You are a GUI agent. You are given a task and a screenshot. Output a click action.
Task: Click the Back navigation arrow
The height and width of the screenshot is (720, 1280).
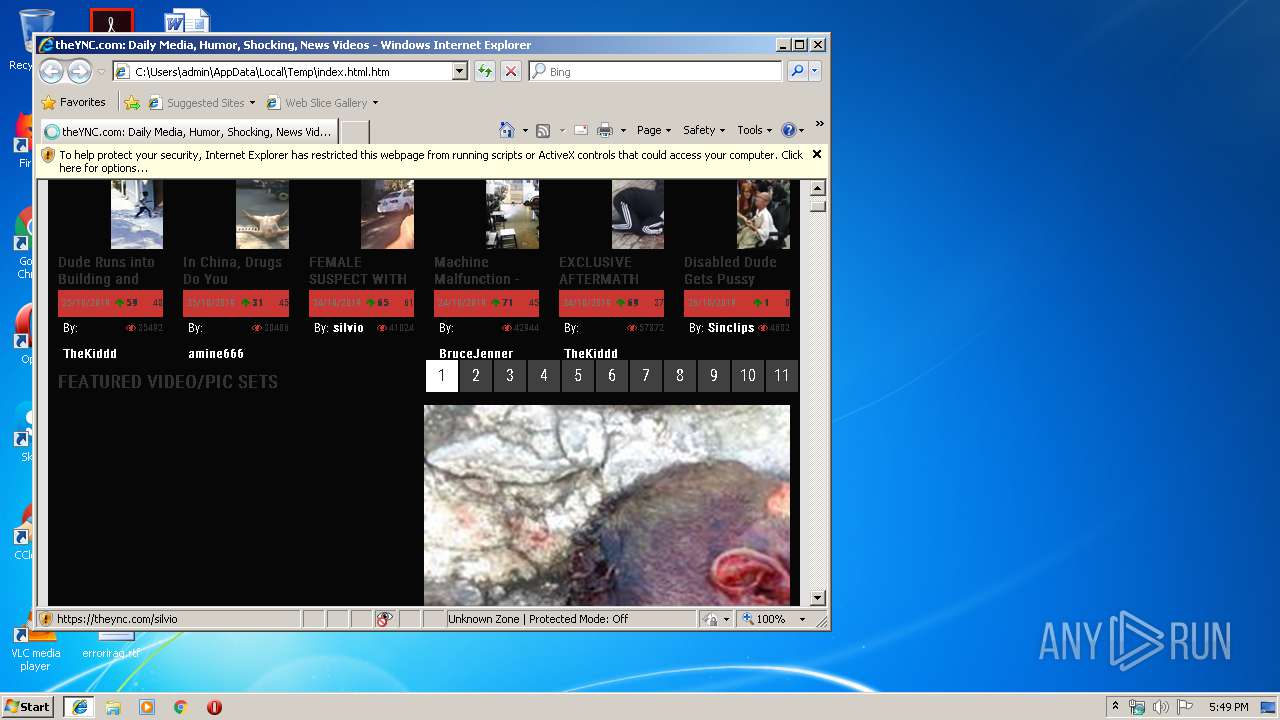pyautogui.click(x=52, y=71)
